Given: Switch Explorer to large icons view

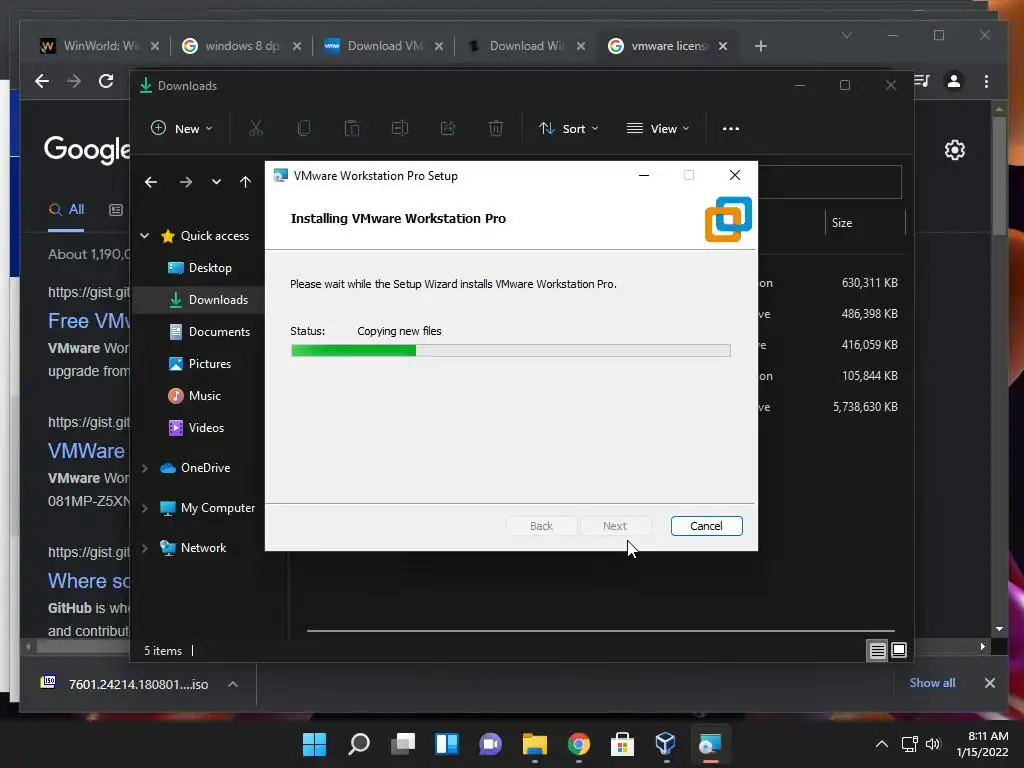Looking at the screenshot, I should pos(899,650).
